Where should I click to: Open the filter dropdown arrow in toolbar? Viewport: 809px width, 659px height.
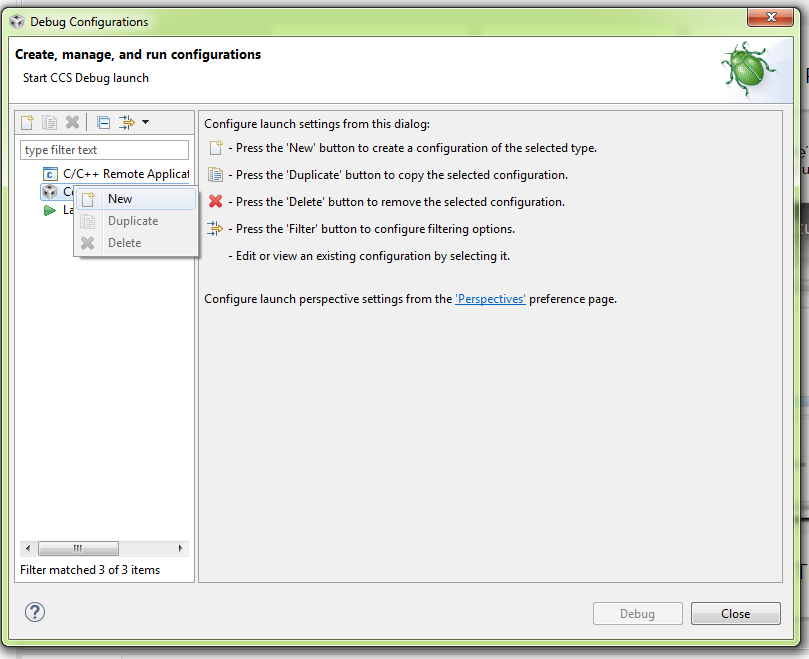(x=145, y=122)
